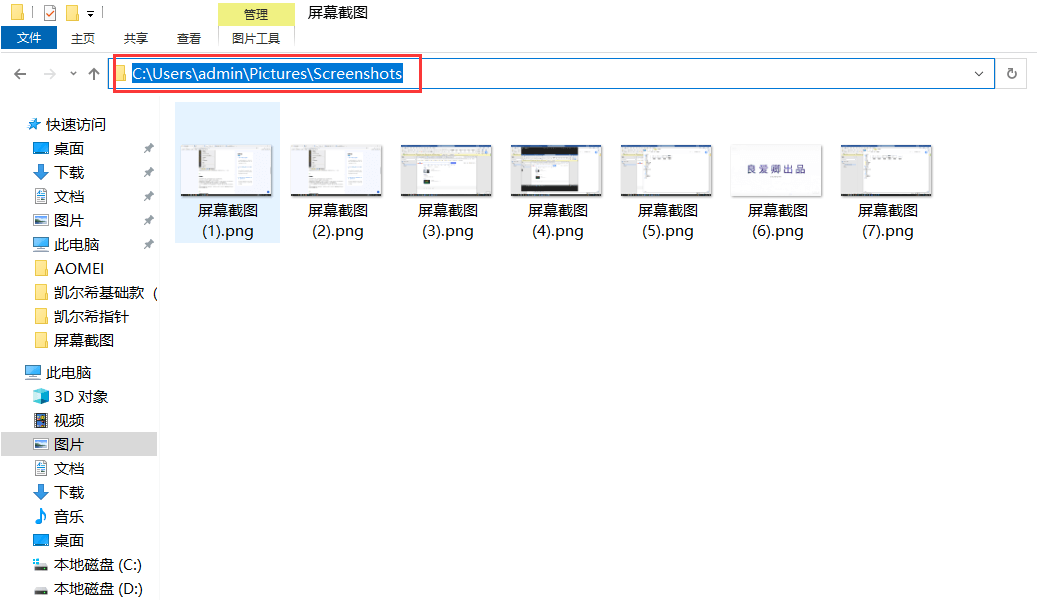
Task: Open the 共享 (Share) ribbon tab
Action: tap(134, 38)
